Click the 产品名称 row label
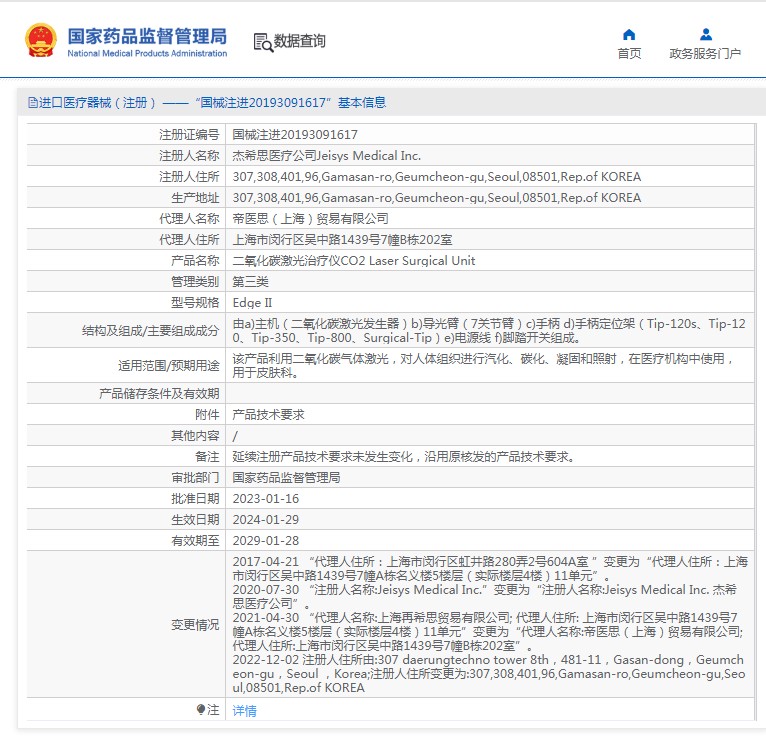The width and height of the screenshot is (766, 740). (x=195, y=260)
